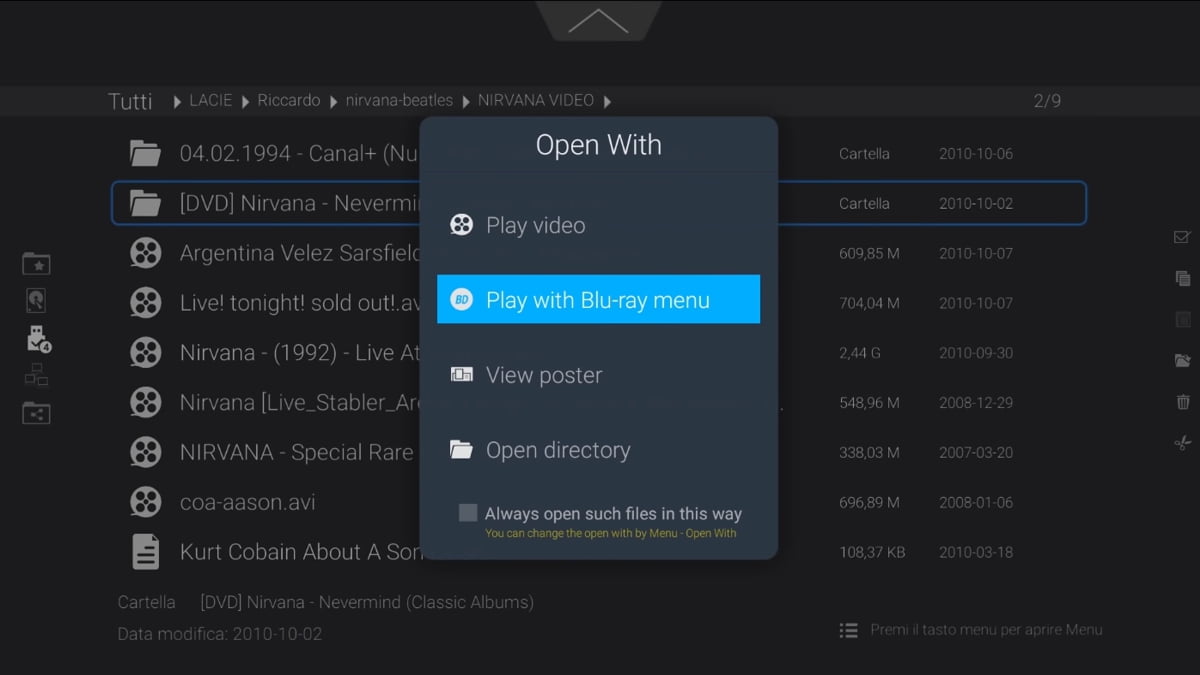Click the arrow after NIRVANA VIDEO in breadcrumb

(x=608, y=101)
